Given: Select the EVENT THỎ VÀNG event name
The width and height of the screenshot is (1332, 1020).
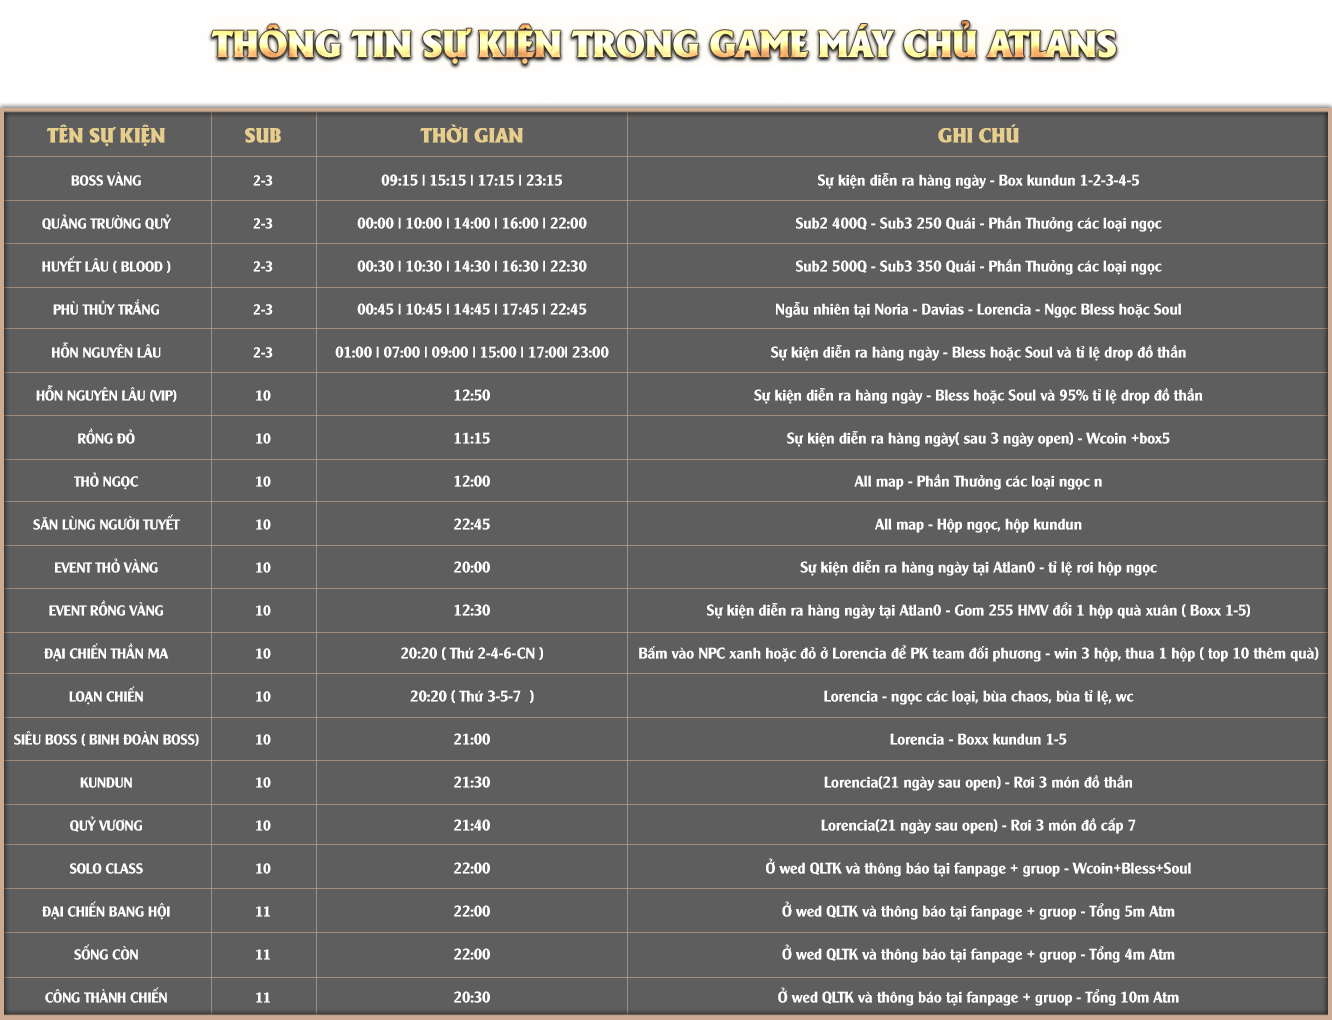Looking at the screenshot, I should (106, 568).
